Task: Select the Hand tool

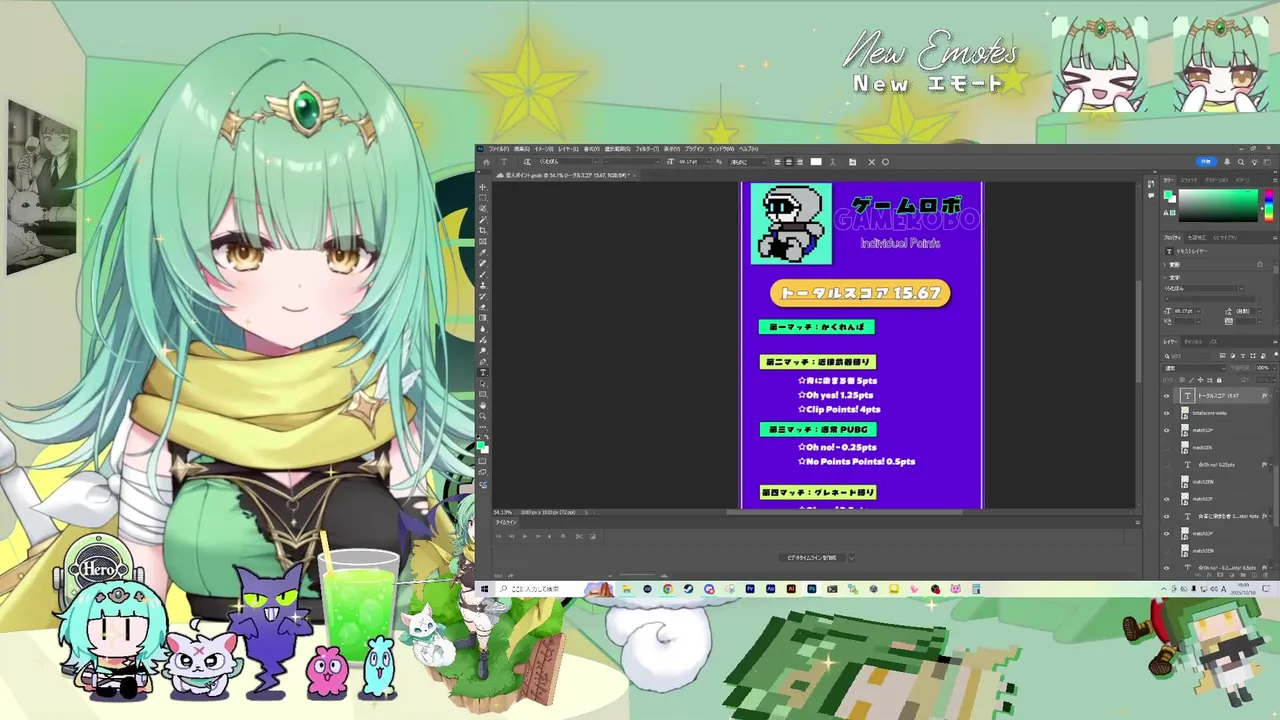Action: [x=483, y=405]
